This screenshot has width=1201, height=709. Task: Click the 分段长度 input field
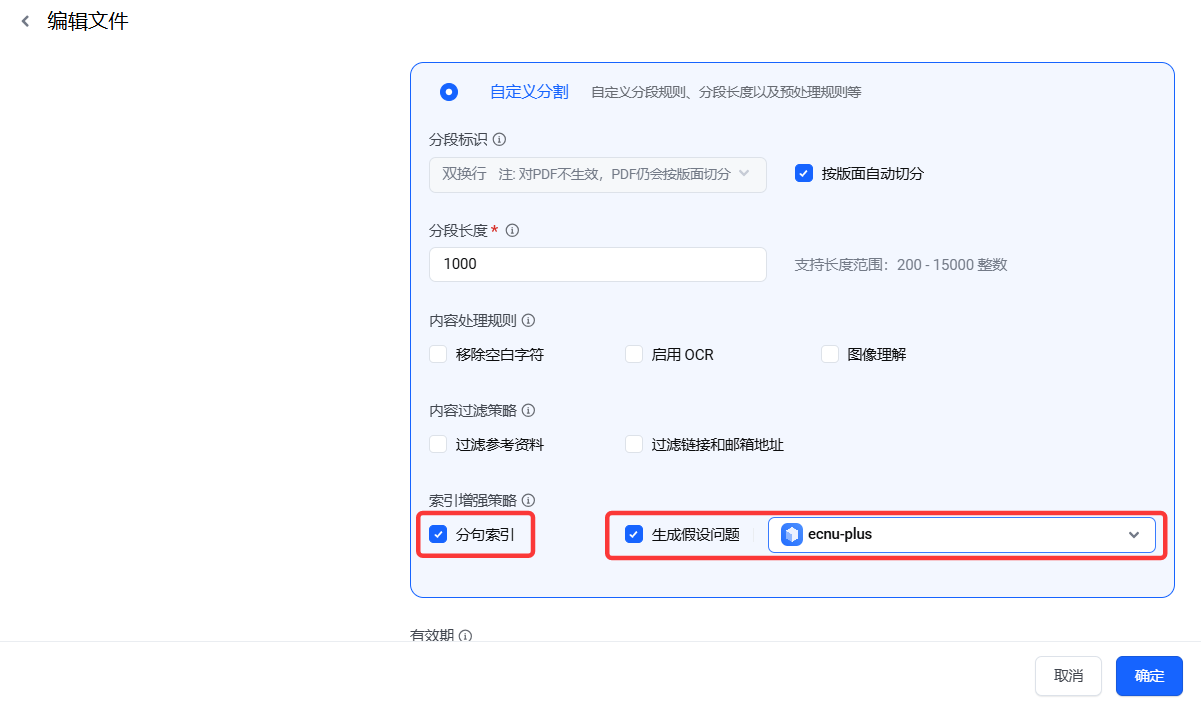point(597,264)
